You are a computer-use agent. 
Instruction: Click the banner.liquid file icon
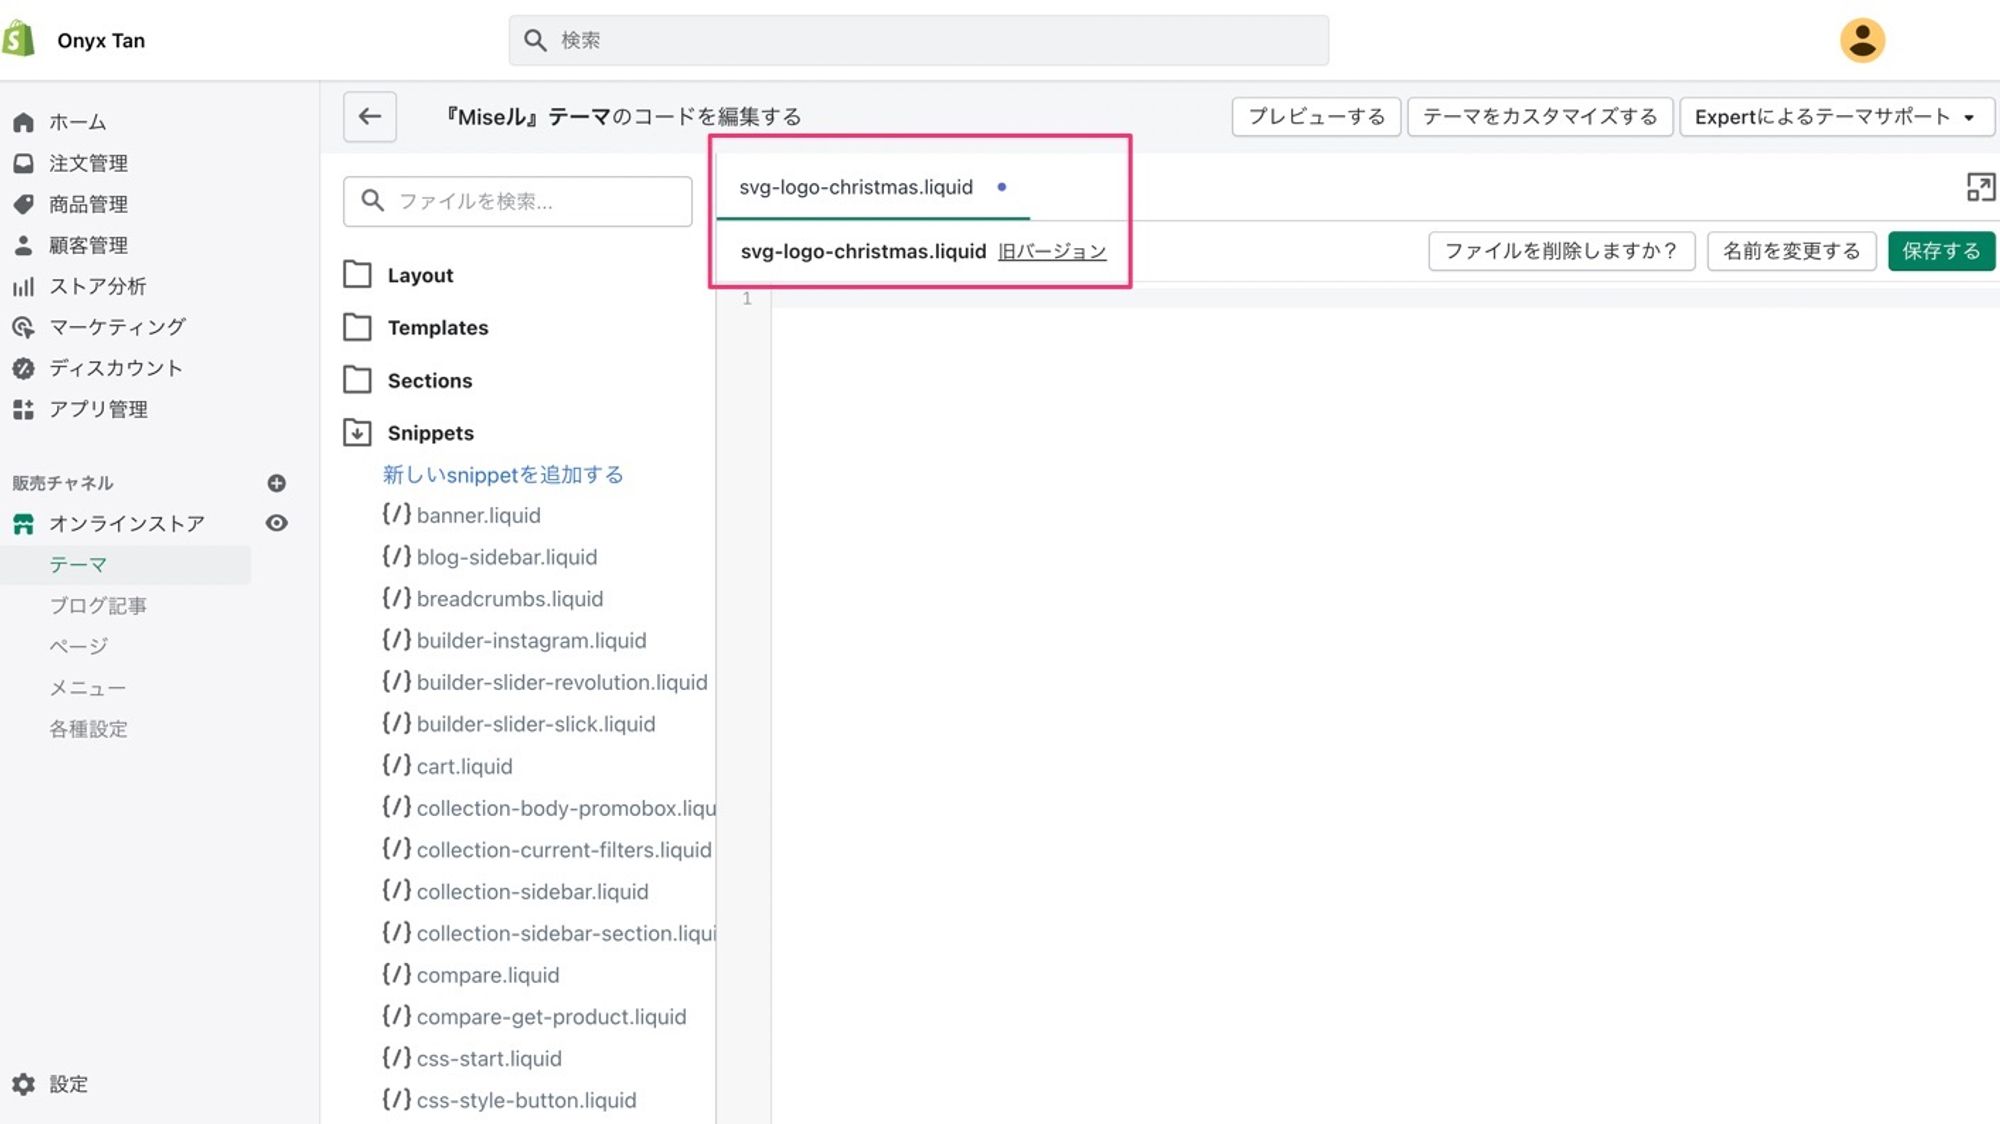point(396,514)
